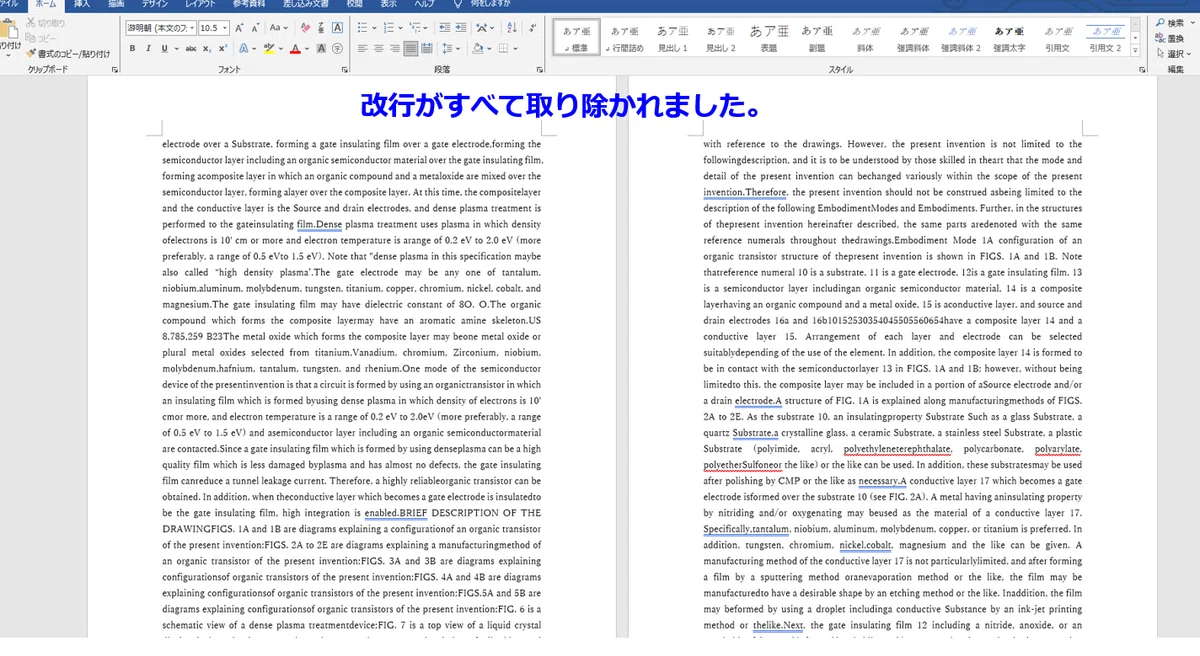Screen dimensions: 1200x656
Task: Click the enclosed character icon
Action: [337, 48]
